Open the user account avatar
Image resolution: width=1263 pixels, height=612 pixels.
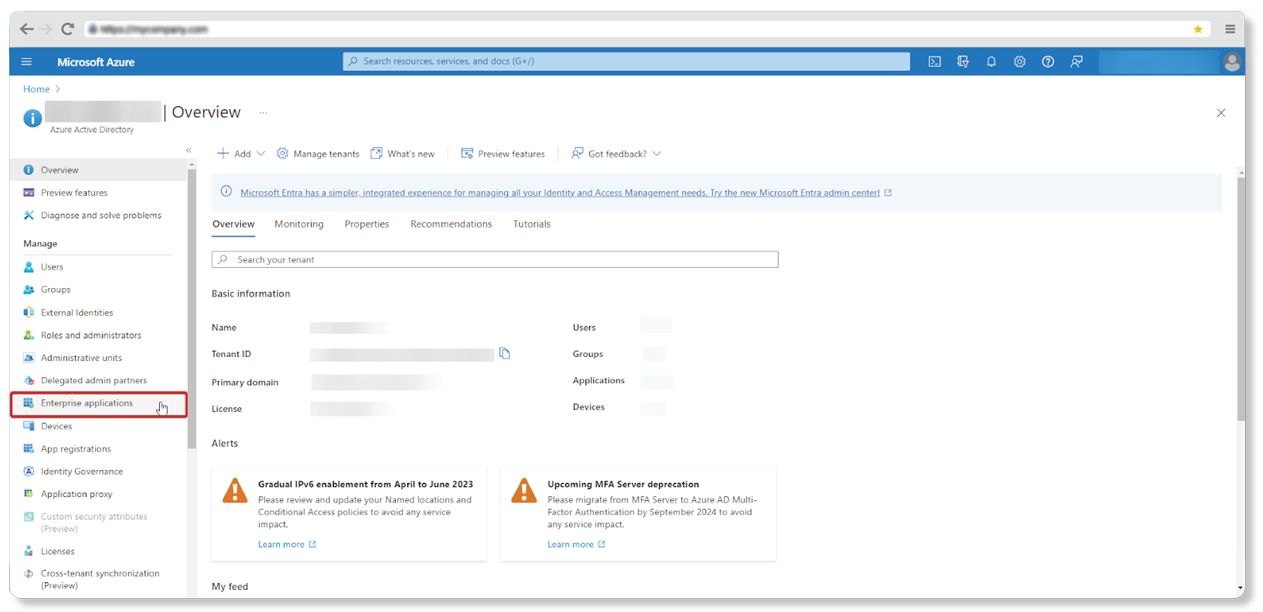[x=1231, y=62]
